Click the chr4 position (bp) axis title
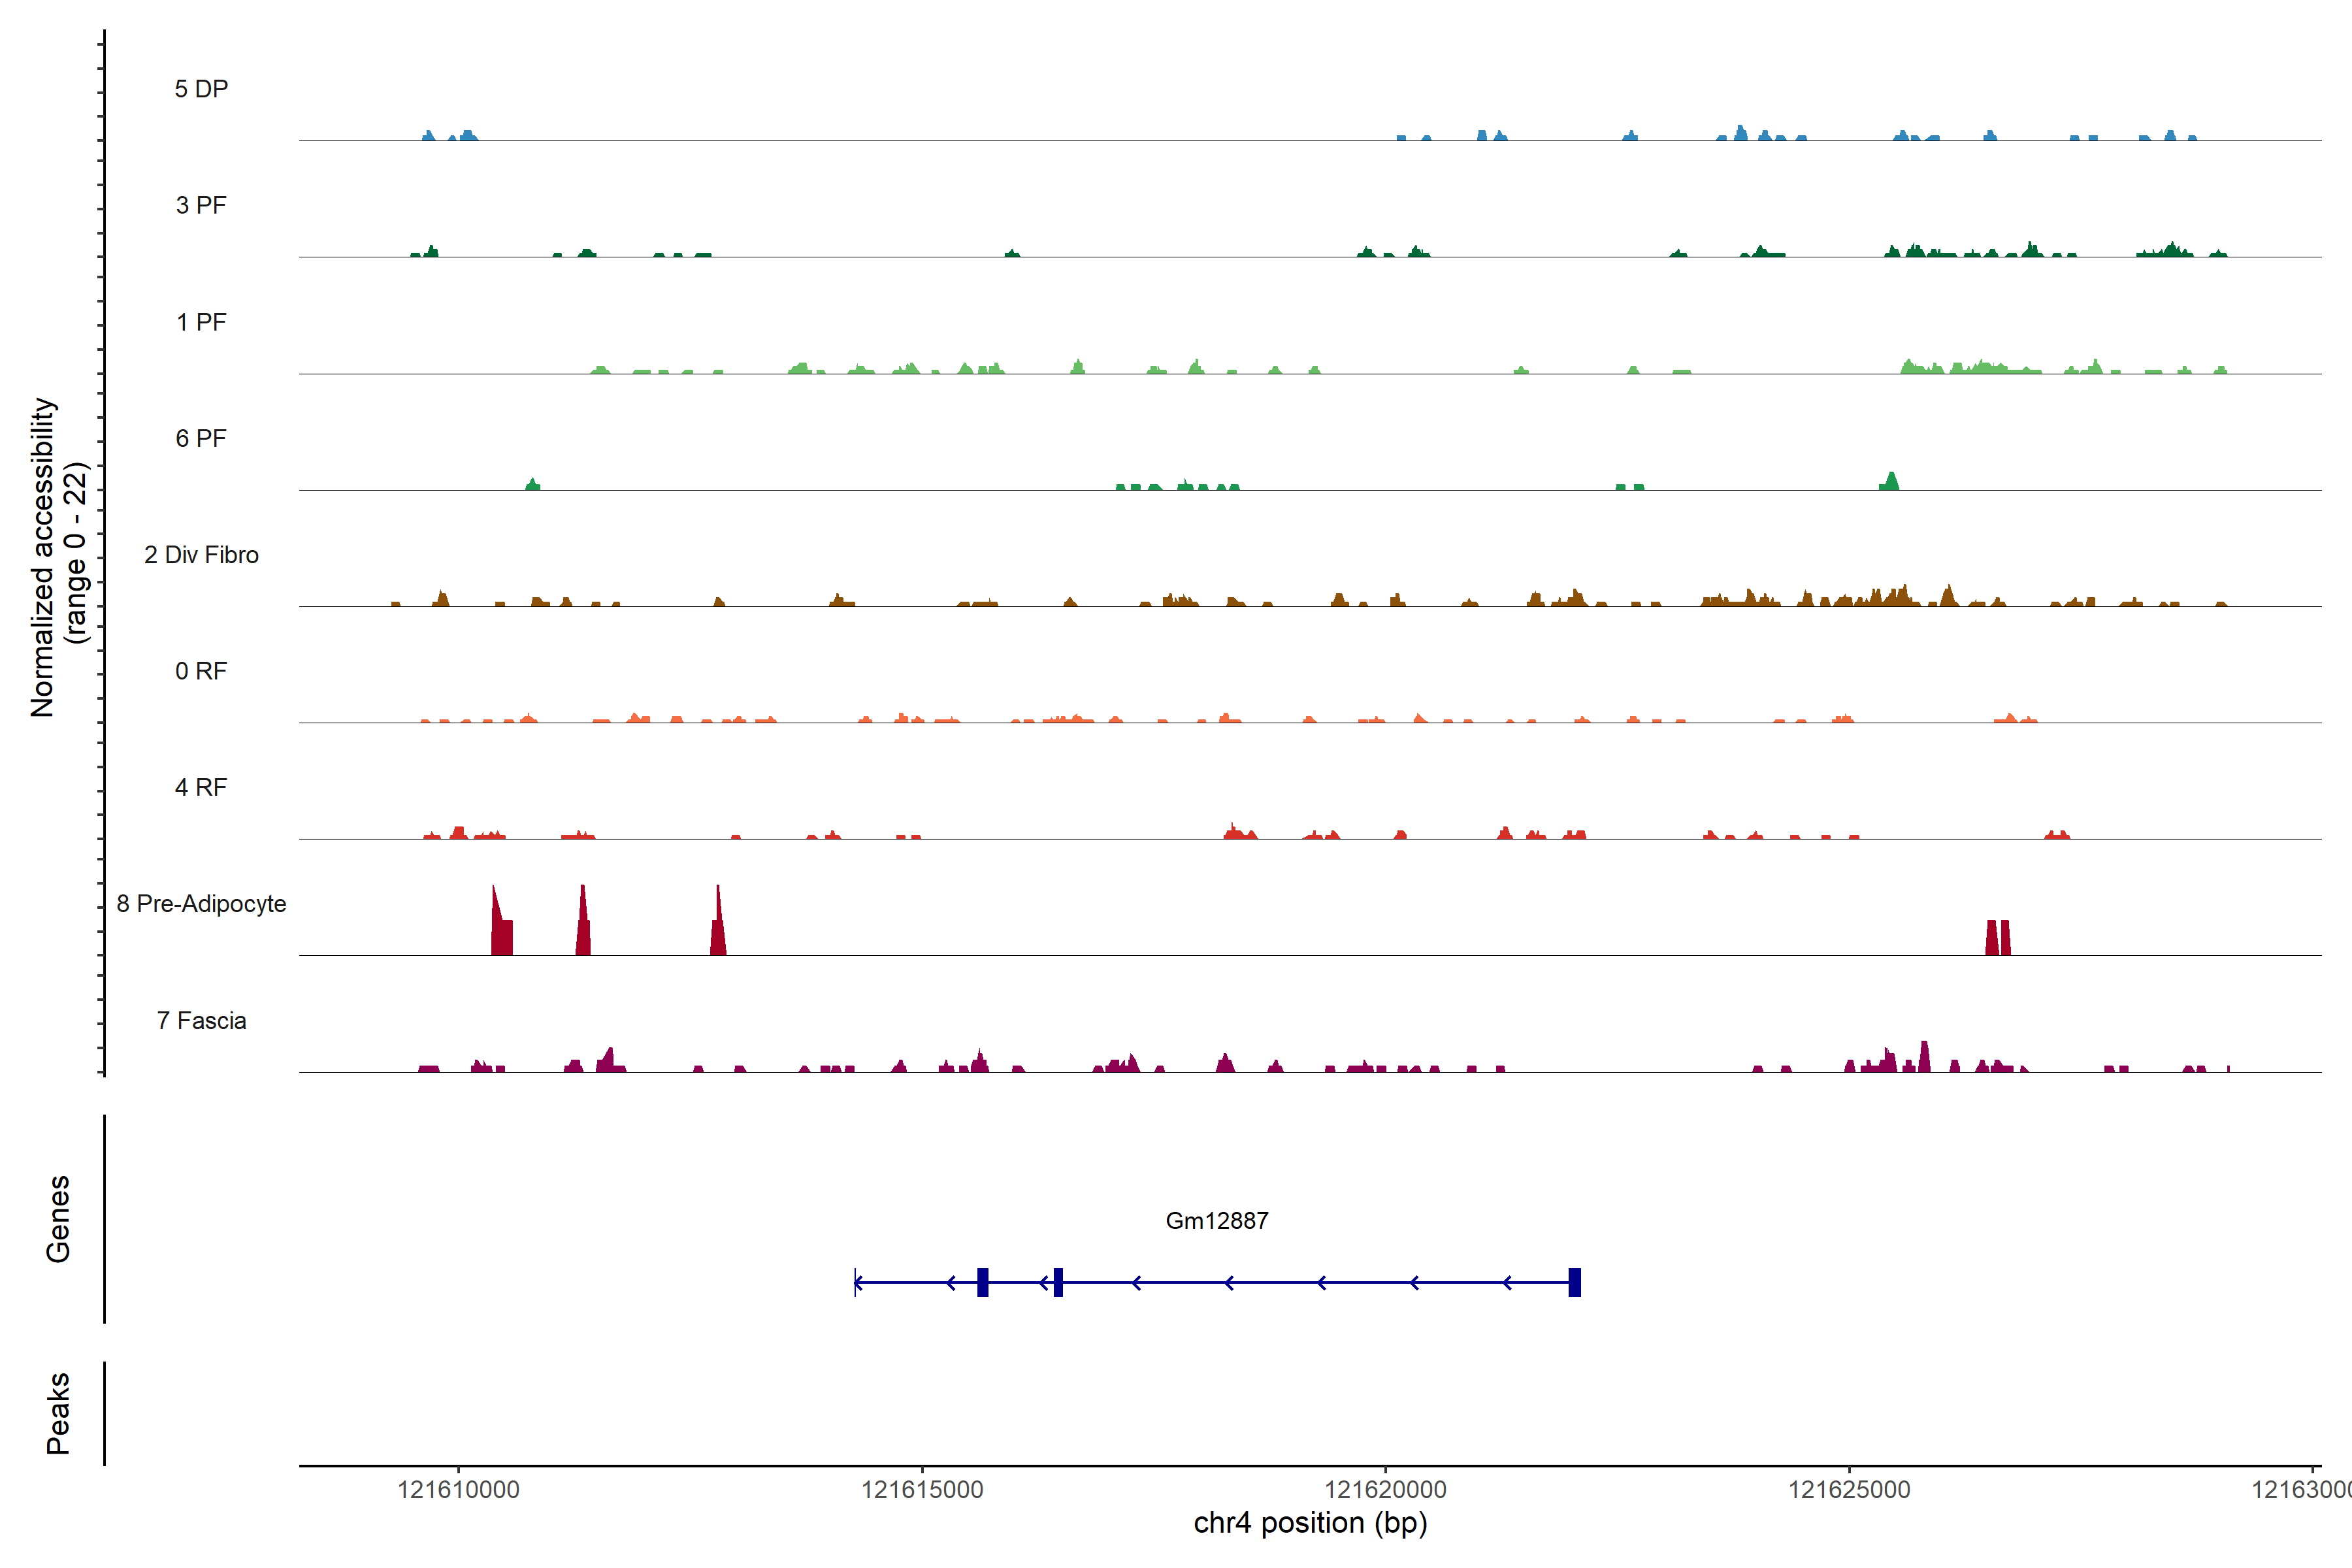The width and height of the screenshot is (2352, 1568). [1310, 1523]
